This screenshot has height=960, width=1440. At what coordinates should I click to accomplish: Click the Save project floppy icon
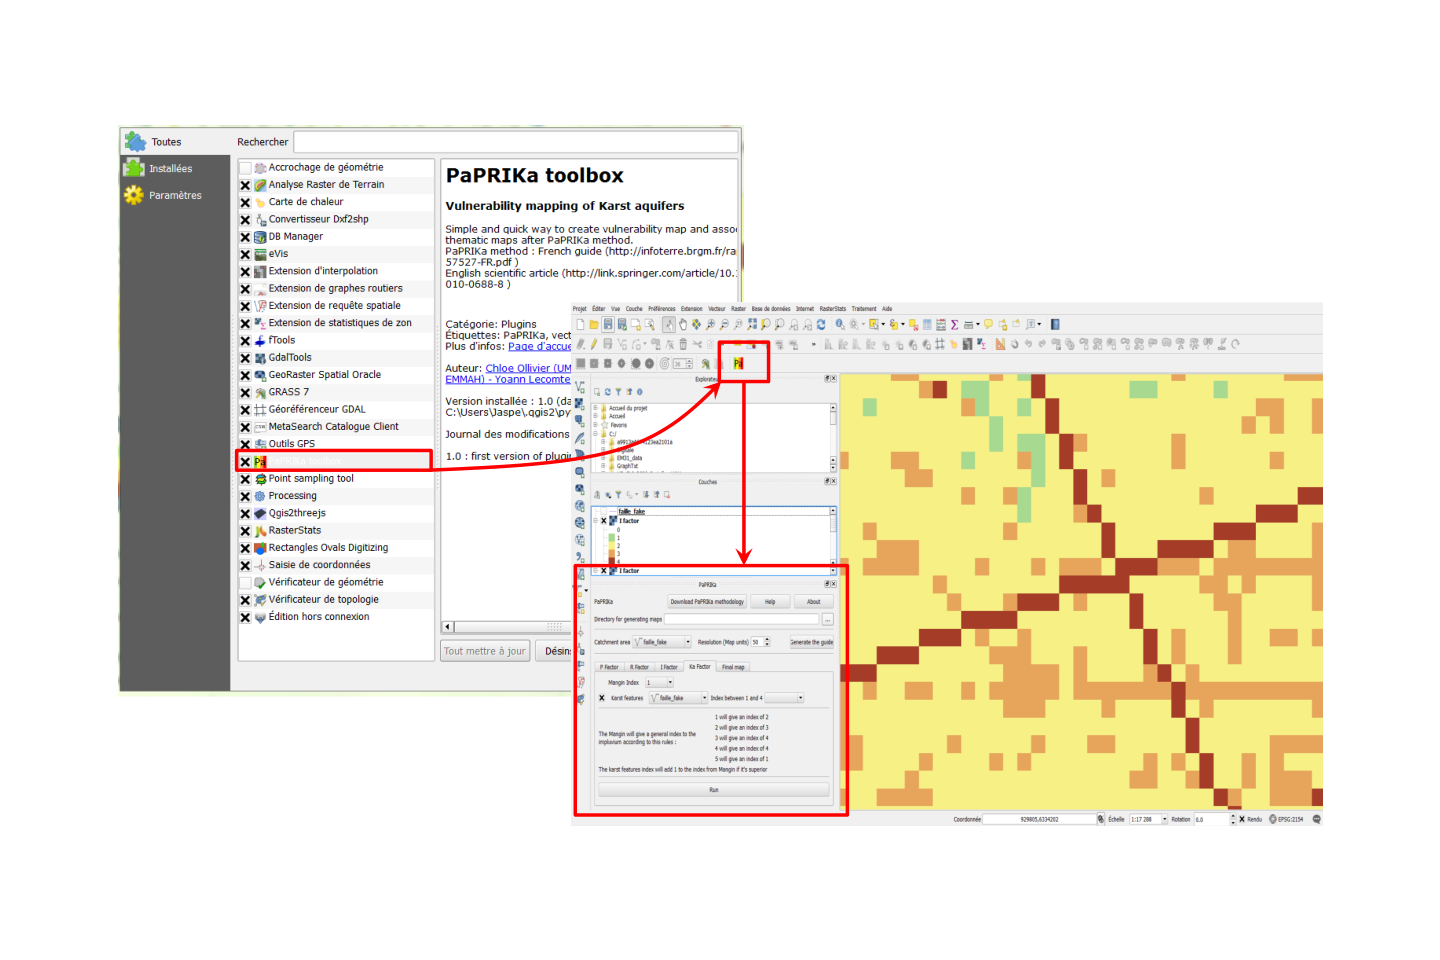point(608,324)
